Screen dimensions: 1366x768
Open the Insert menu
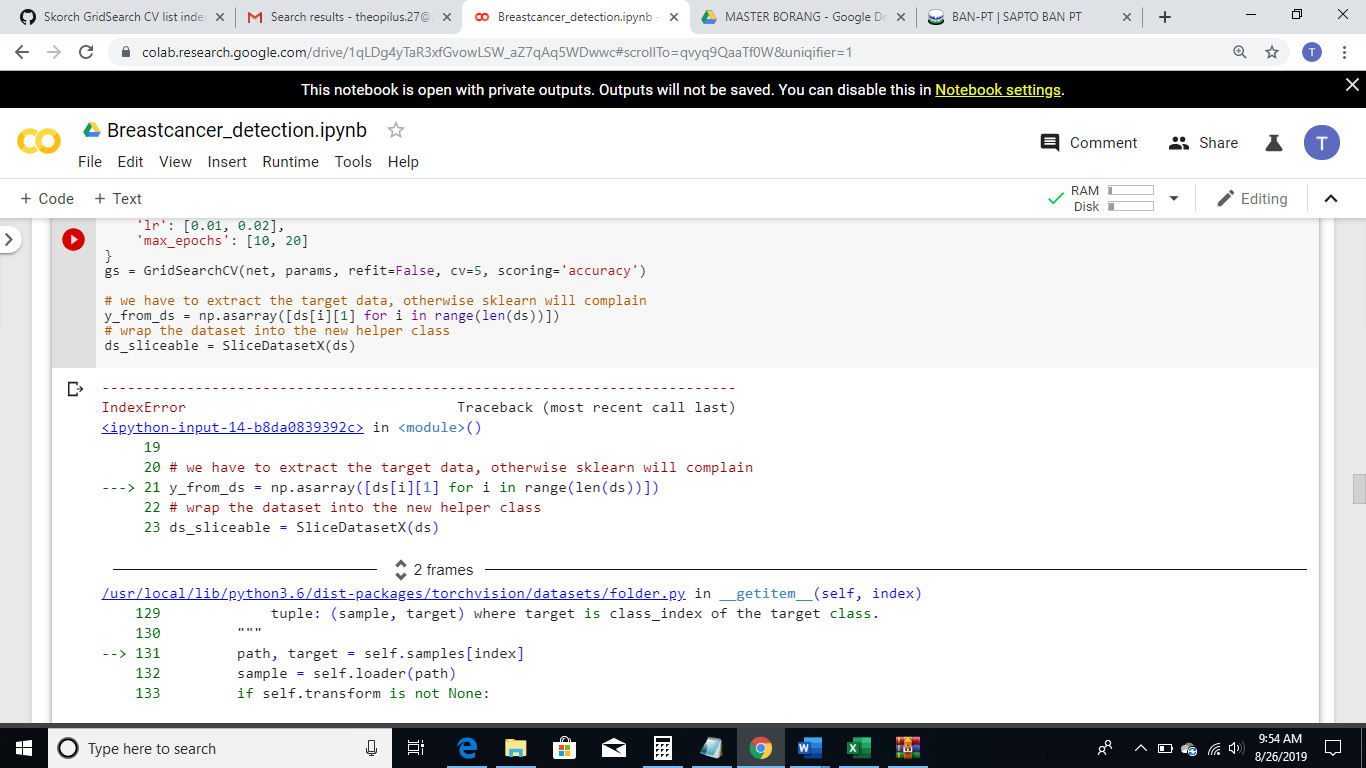[227, 162]
